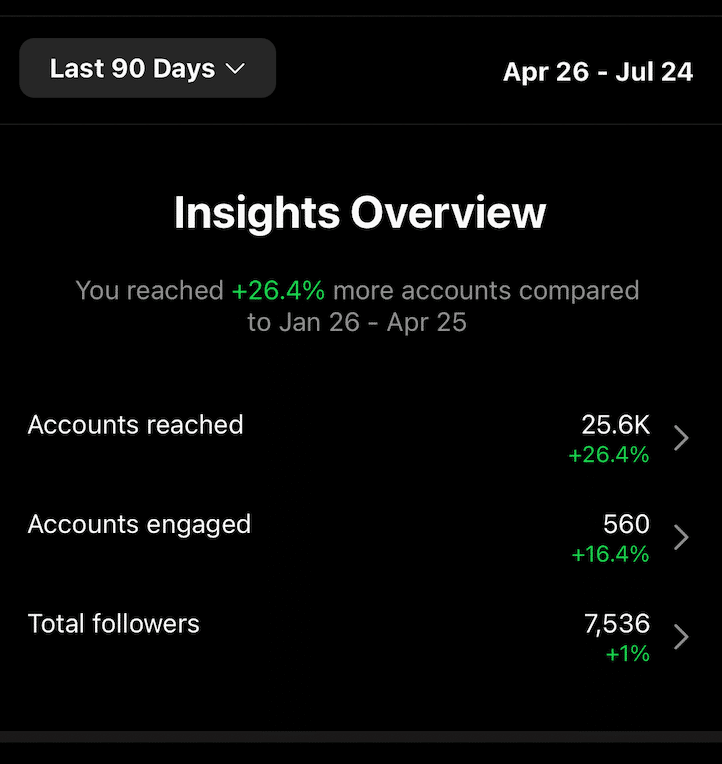Open the Total followers row
Image resolution: width=722 pixels, height=764 pixels.
(361, 637)
